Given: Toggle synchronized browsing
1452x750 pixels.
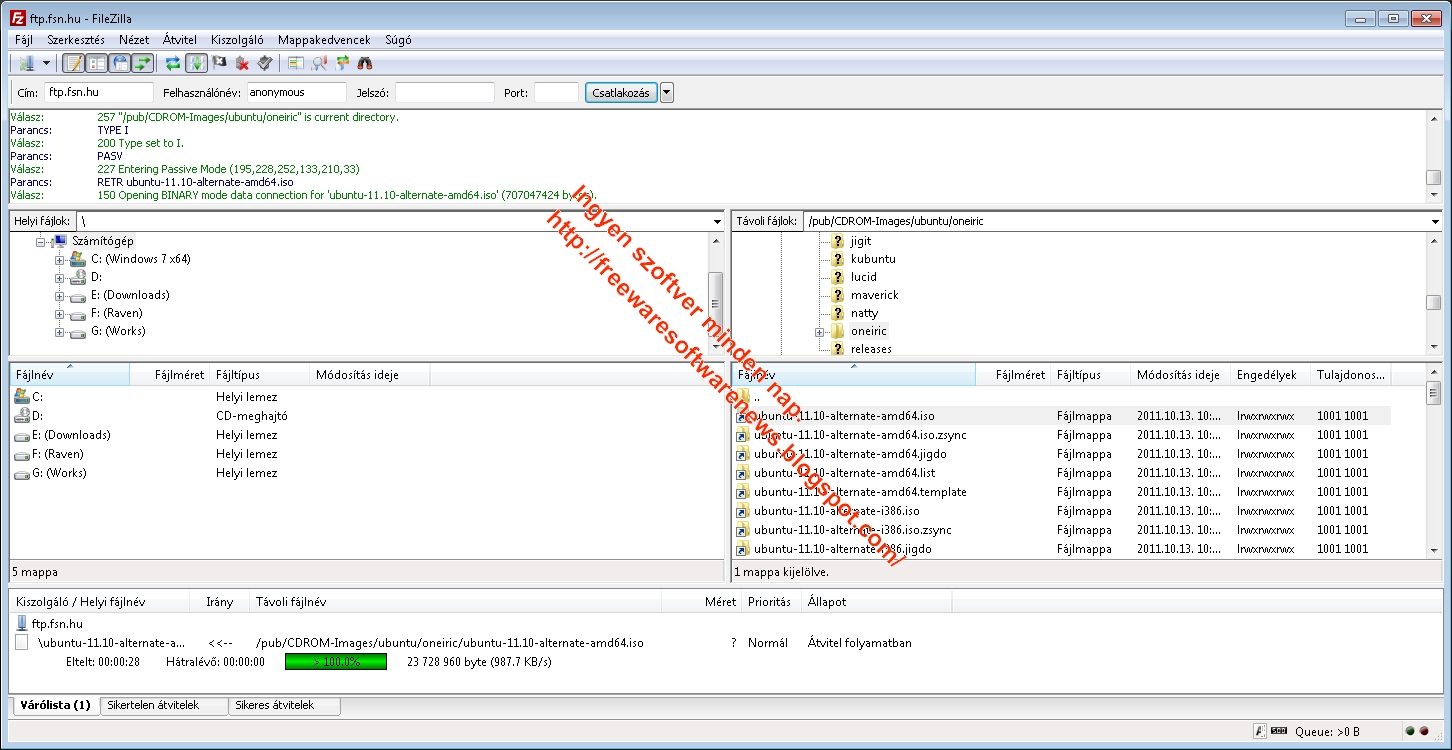Looking at the screenshot, I should (342, 63).
